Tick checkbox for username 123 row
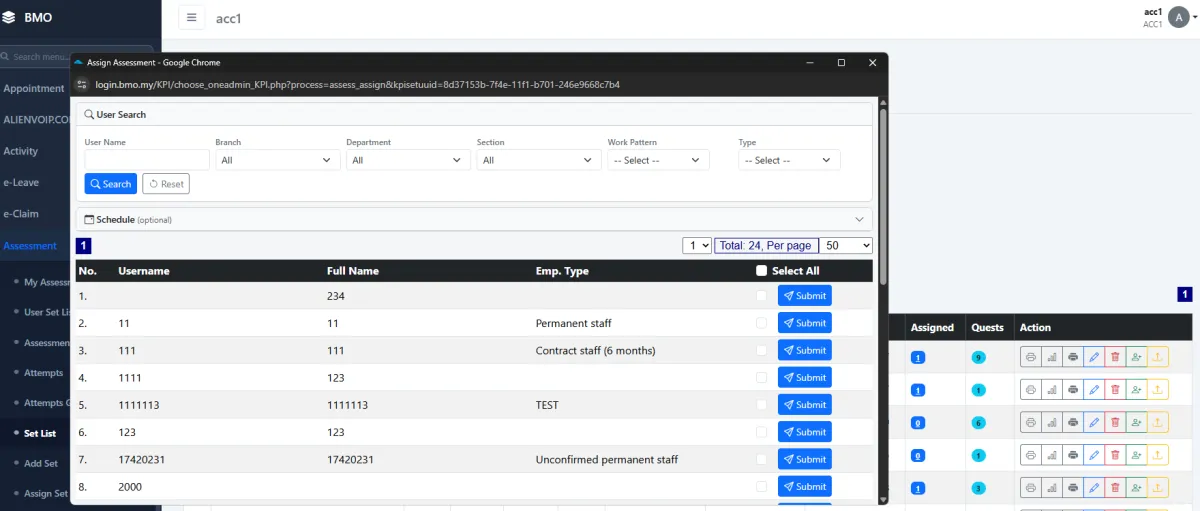The width and height of the screenshot is (1200, 511). coord(762,432)
